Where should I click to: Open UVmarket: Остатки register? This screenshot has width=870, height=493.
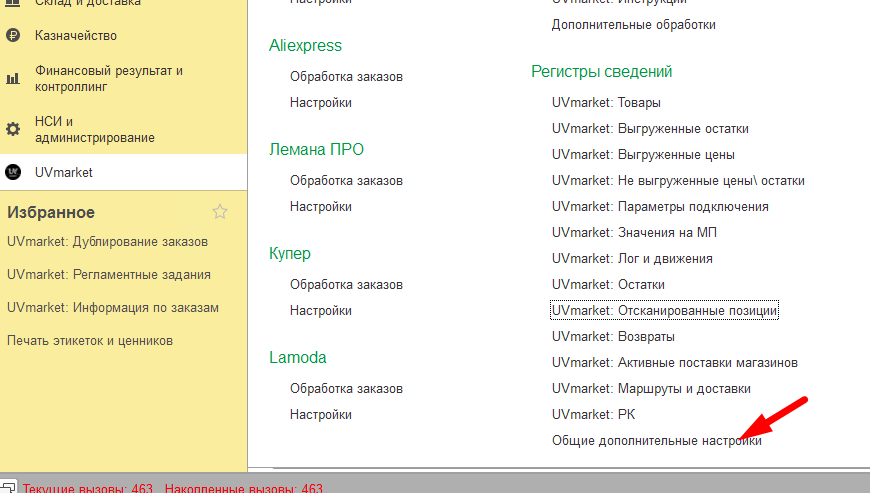[608, 284]
